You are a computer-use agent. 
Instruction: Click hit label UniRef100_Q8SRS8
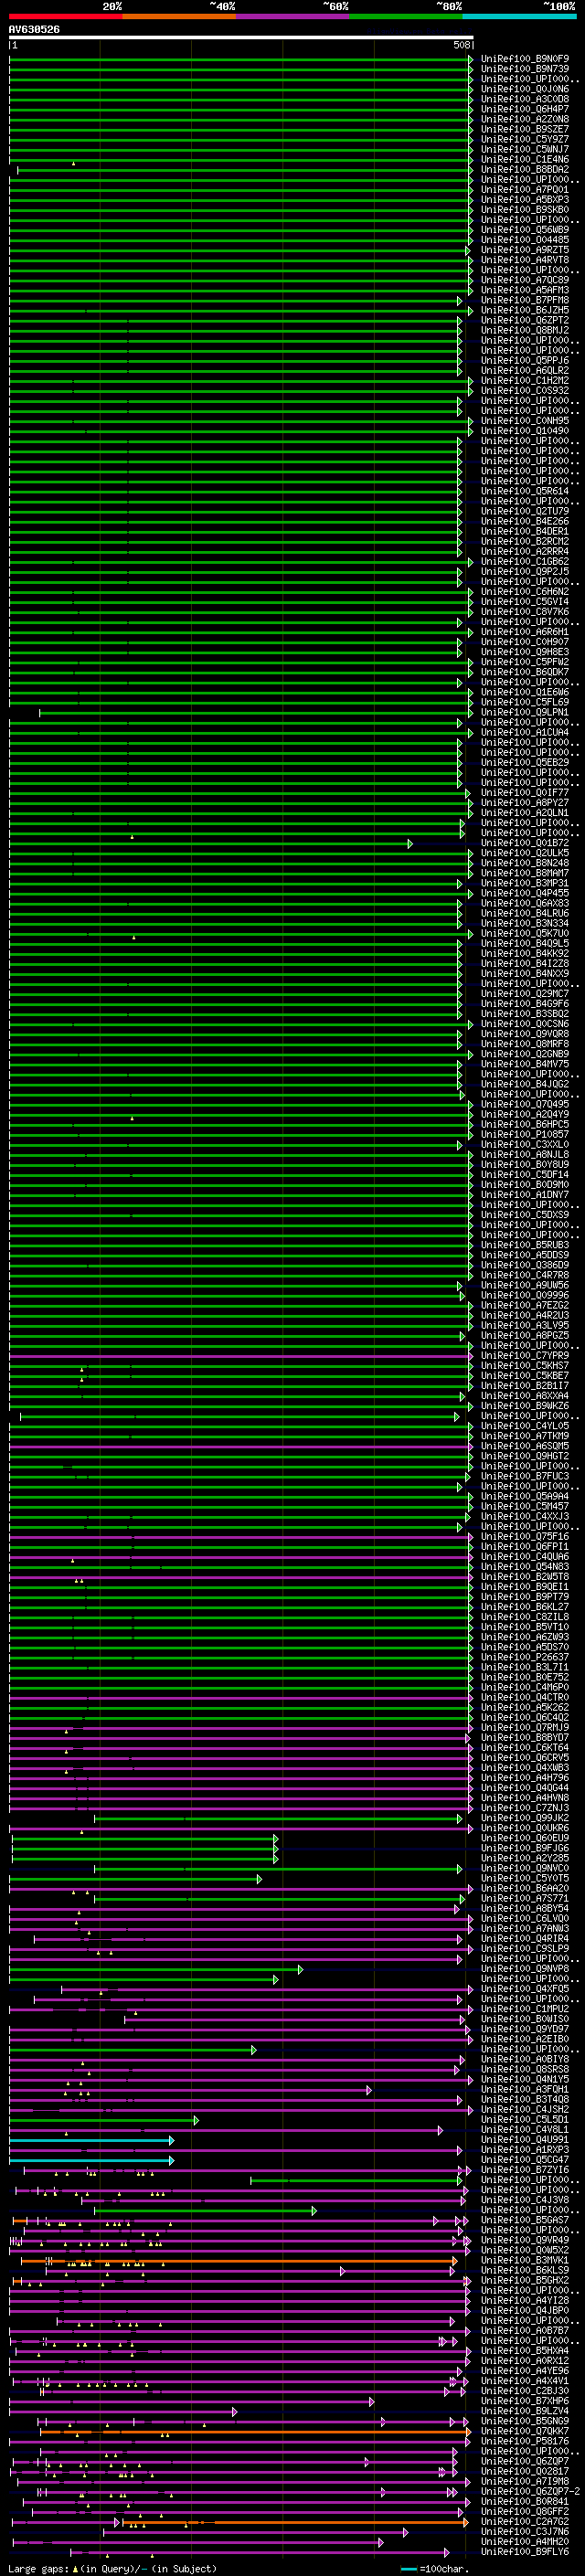(524, 2069)
